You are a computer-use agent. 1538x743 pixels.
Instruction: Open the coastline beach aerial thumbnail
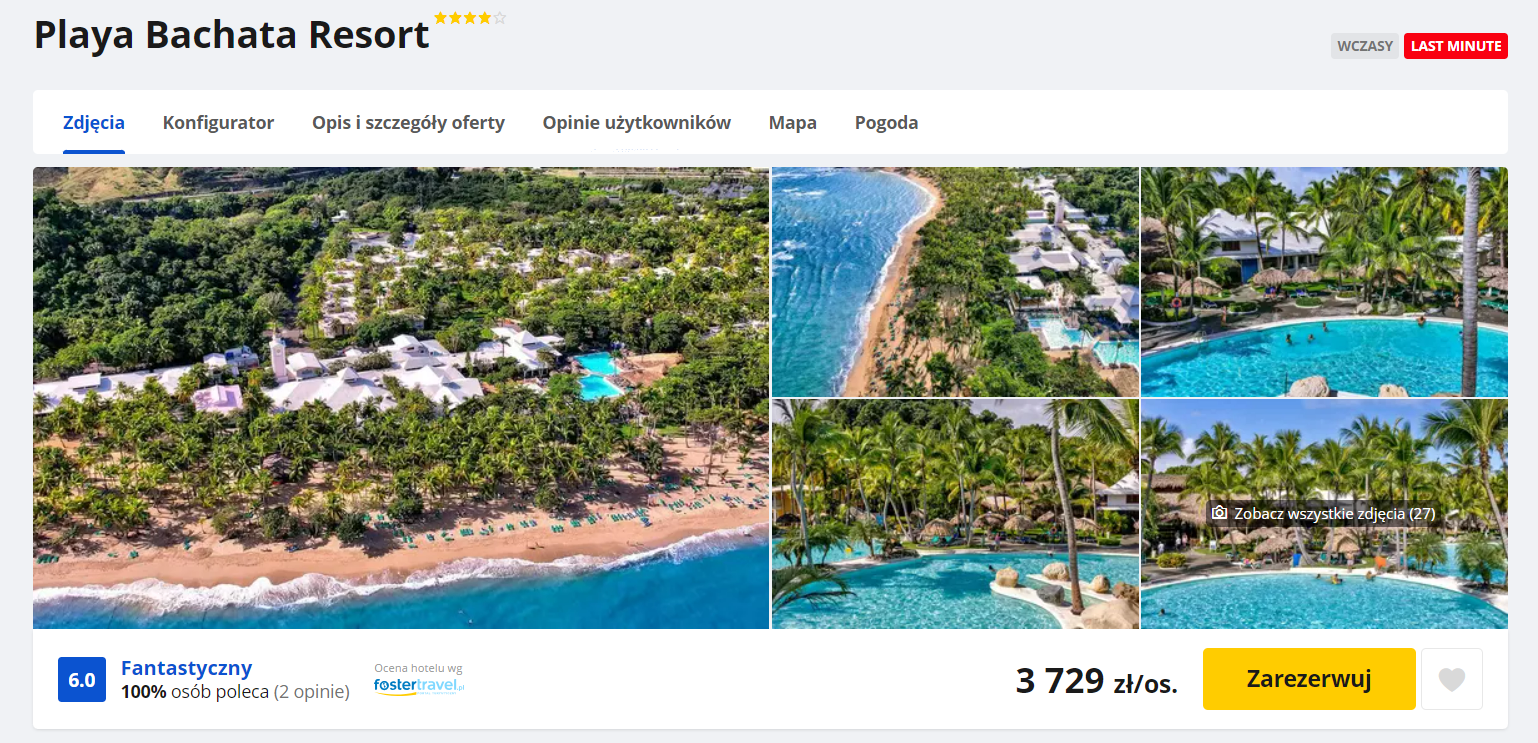(x=955, y=282)
